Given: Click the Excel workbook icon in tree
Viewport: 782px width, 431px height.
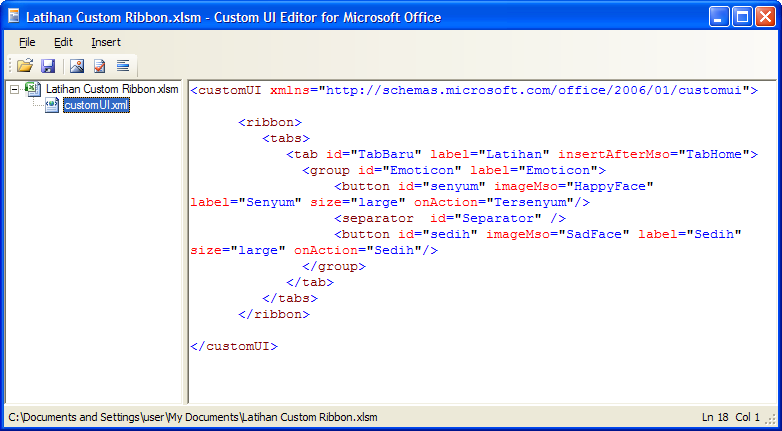Looking at the screenshot, I should pyautogui.click(x=33, y=89).
